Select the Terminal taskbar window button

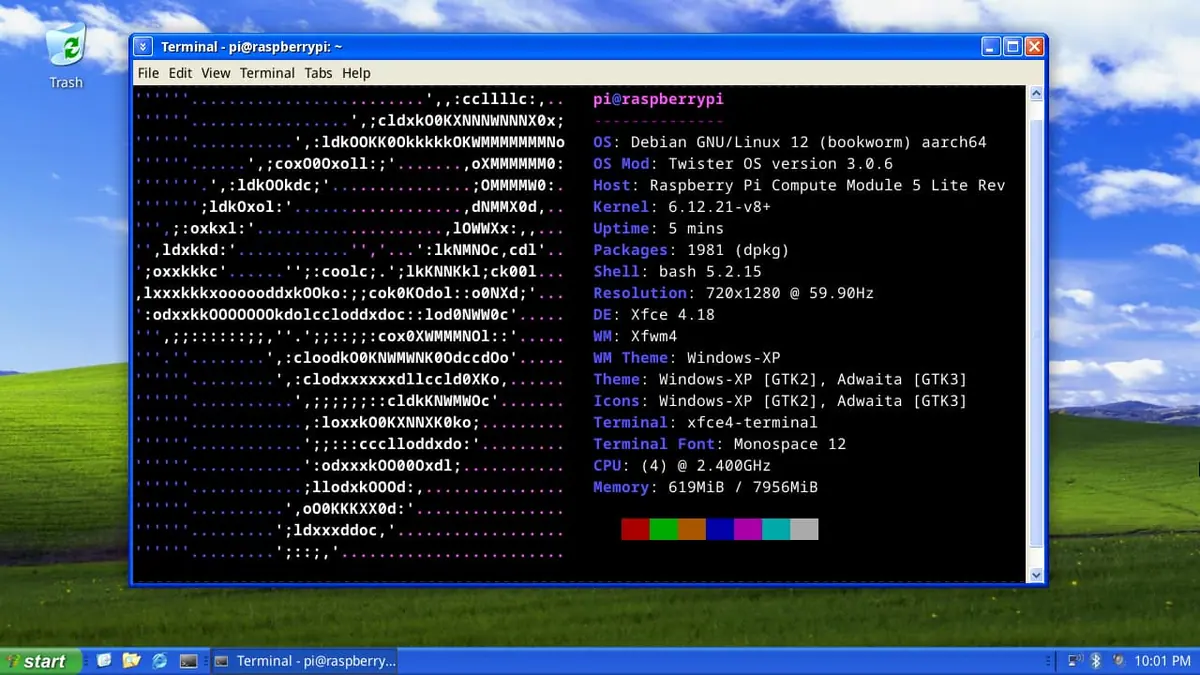pyautogui.click(x=305, y=661)
